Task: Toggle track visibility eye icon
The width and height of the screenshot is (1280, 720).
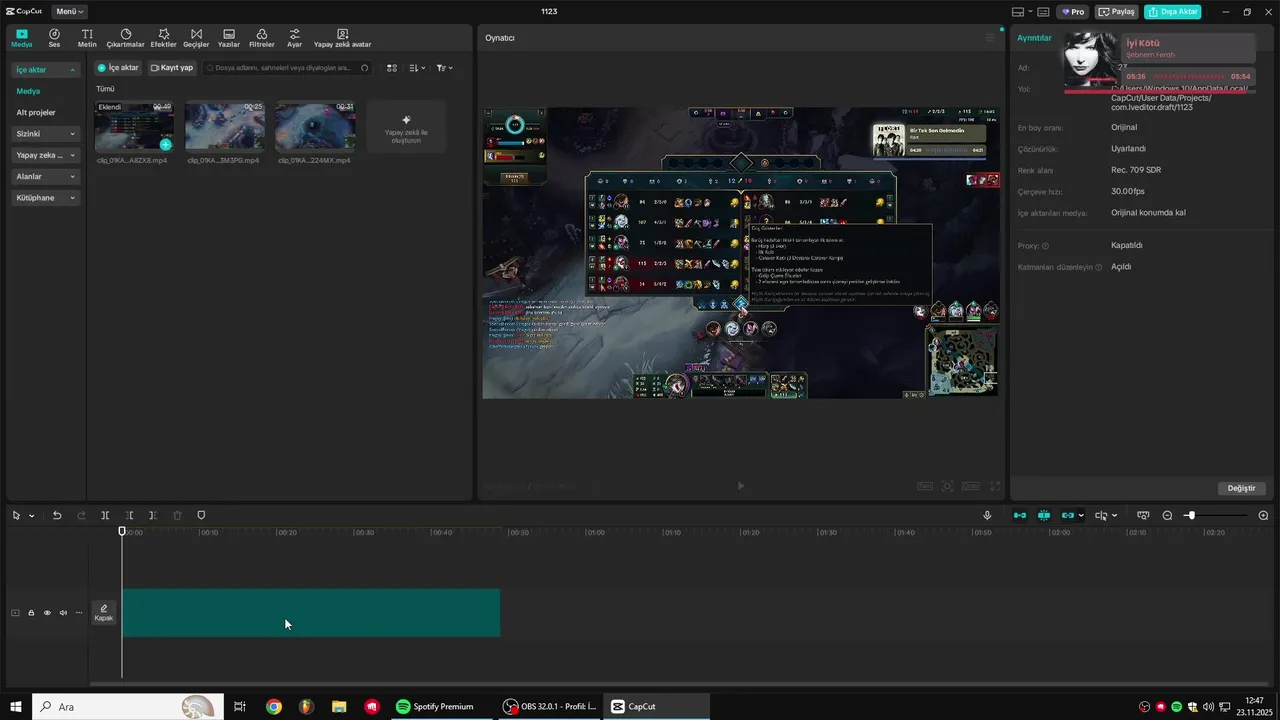Action: tap(47, 613)
